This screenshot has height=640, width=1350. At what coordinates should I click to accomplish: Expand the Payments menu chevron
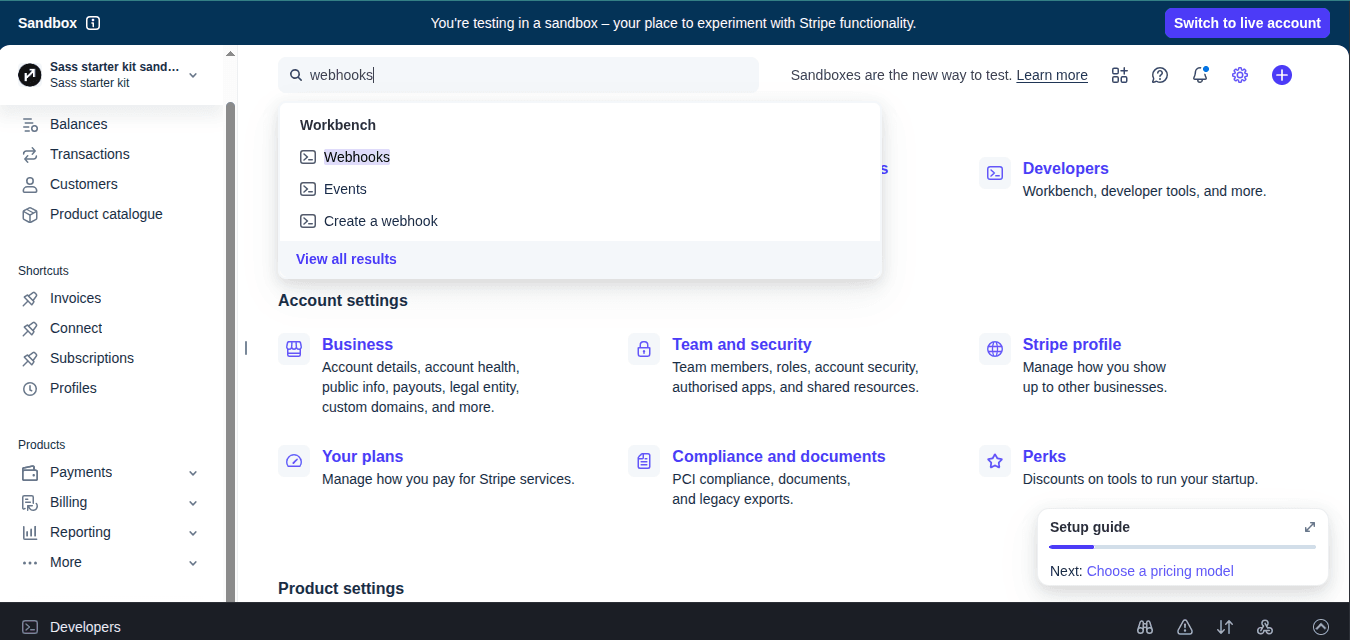(193, 473)
